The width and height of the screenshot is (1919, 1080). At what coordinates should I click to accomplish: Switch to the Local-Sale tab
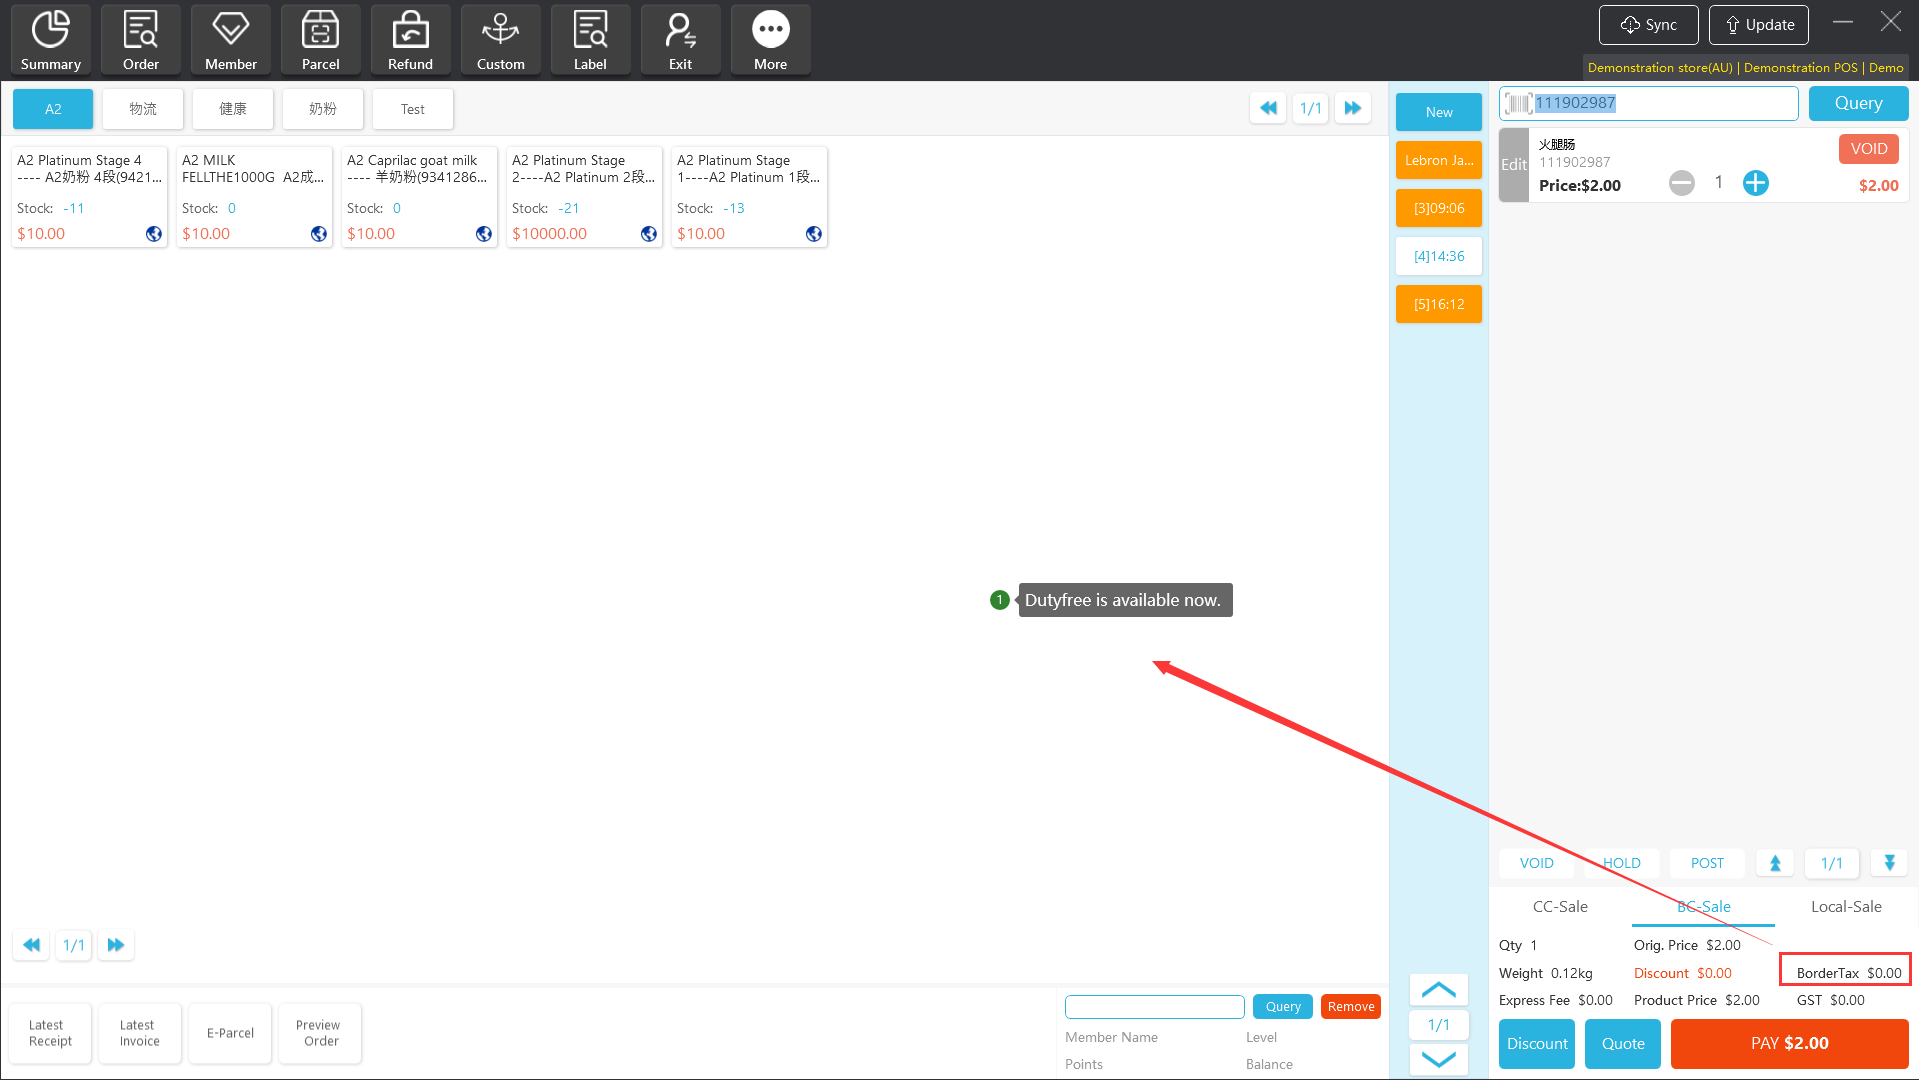point(1845,907)
